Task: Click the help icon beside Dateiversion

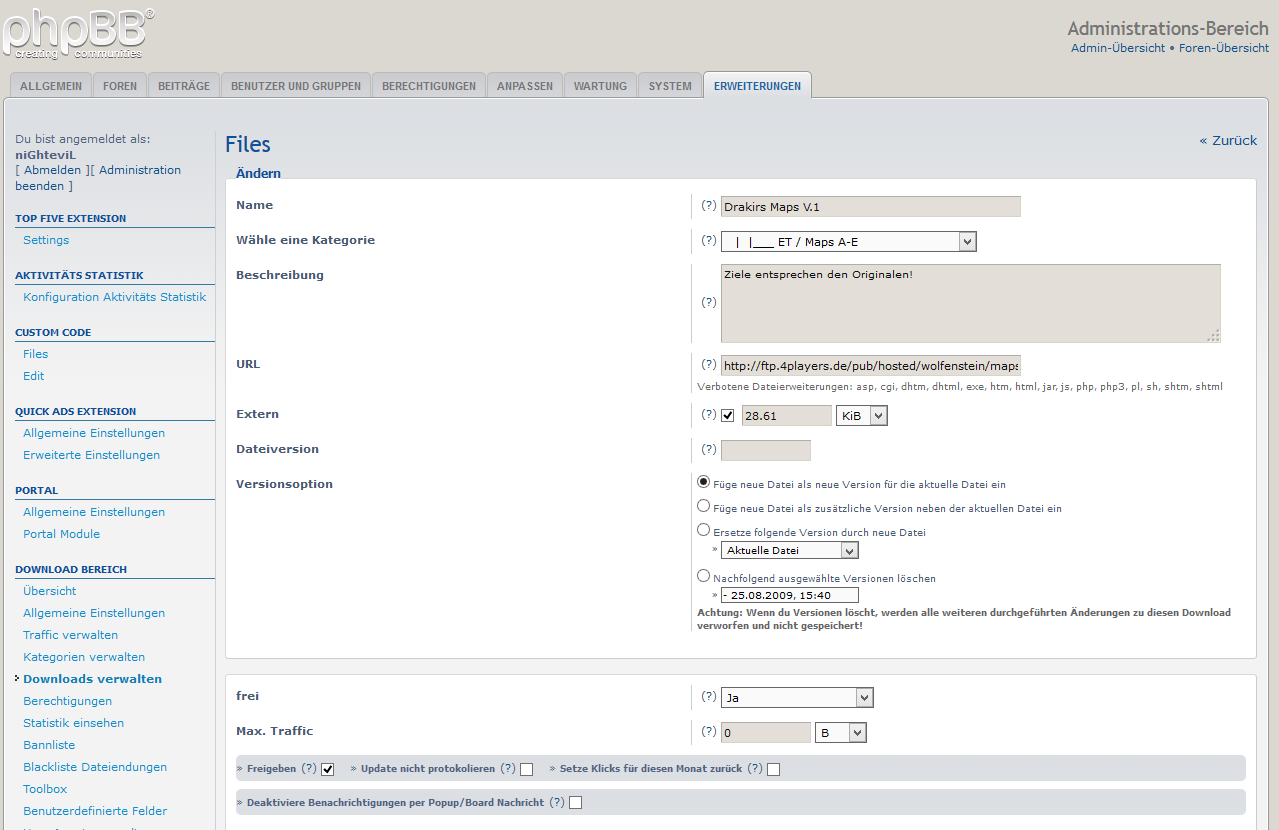Action: (x=708, y=449)
